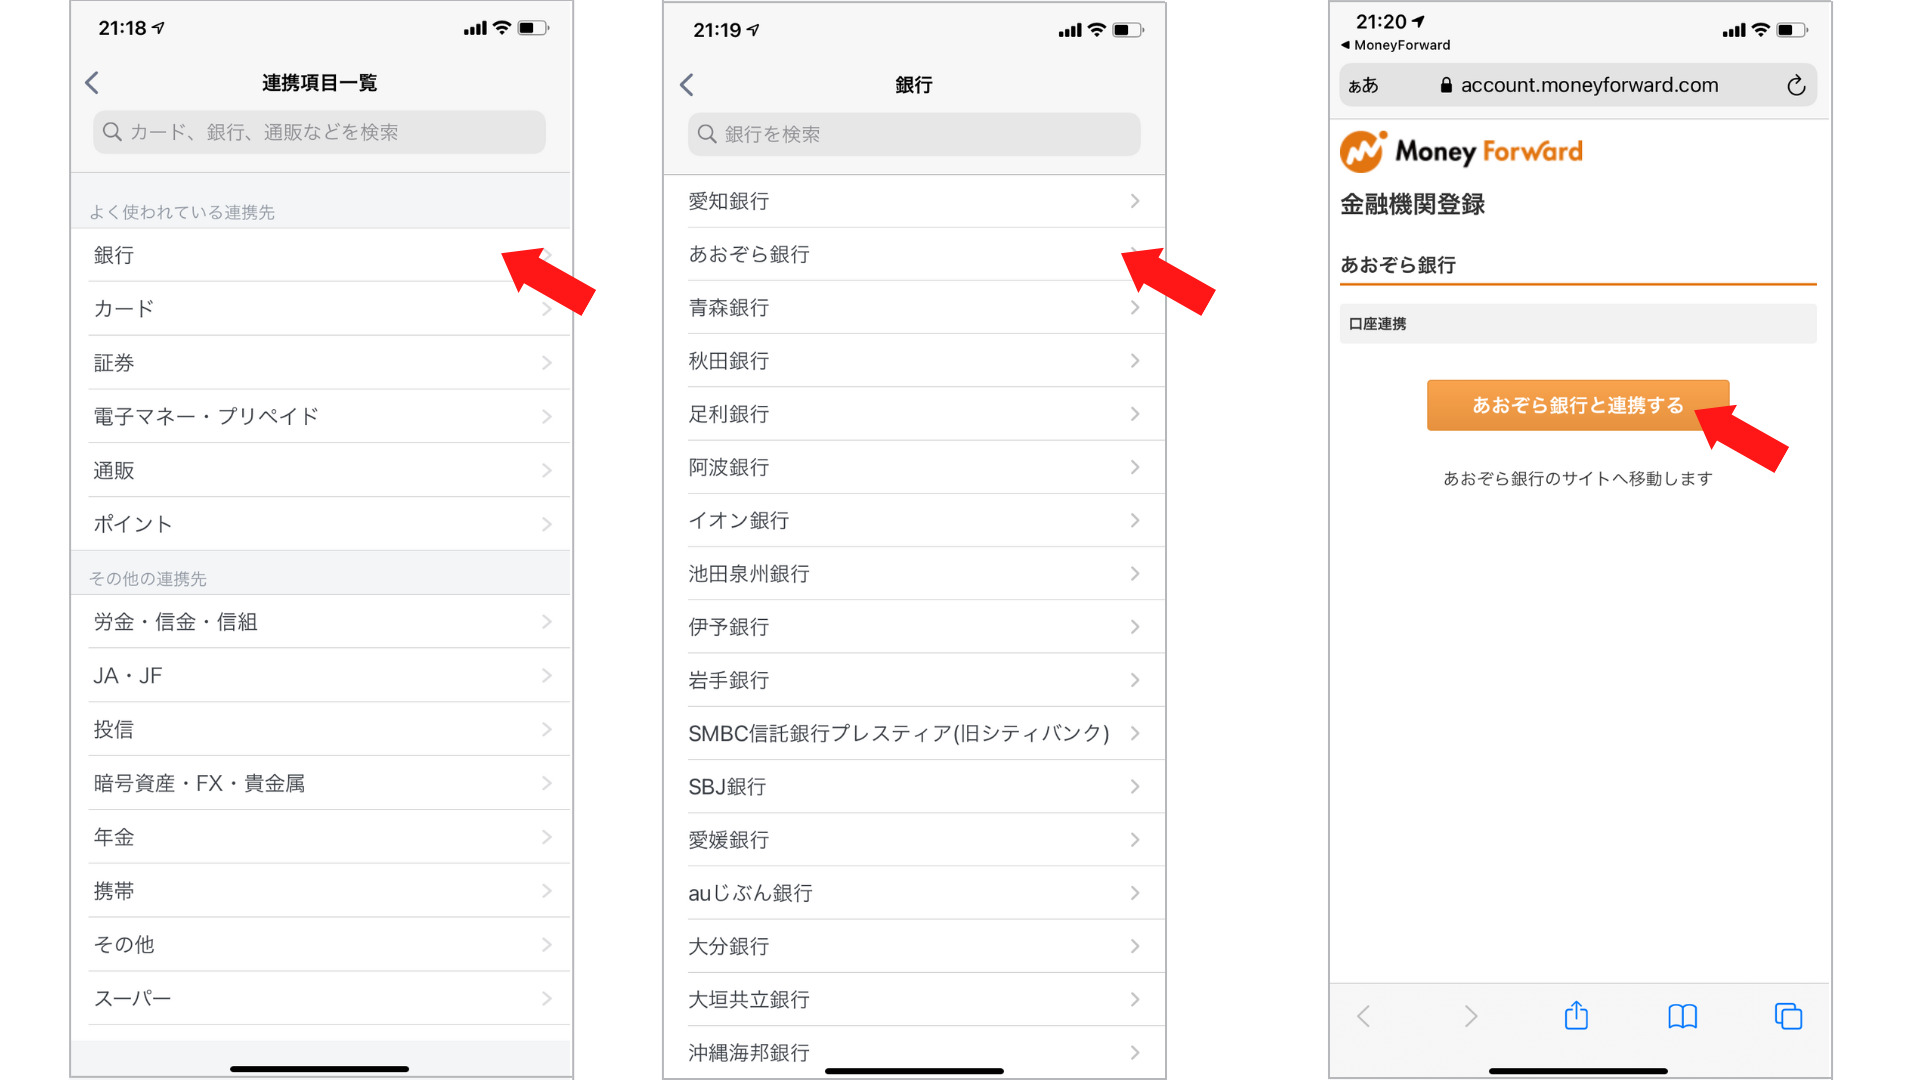Expand 年金 row chevron

point(547,837)
